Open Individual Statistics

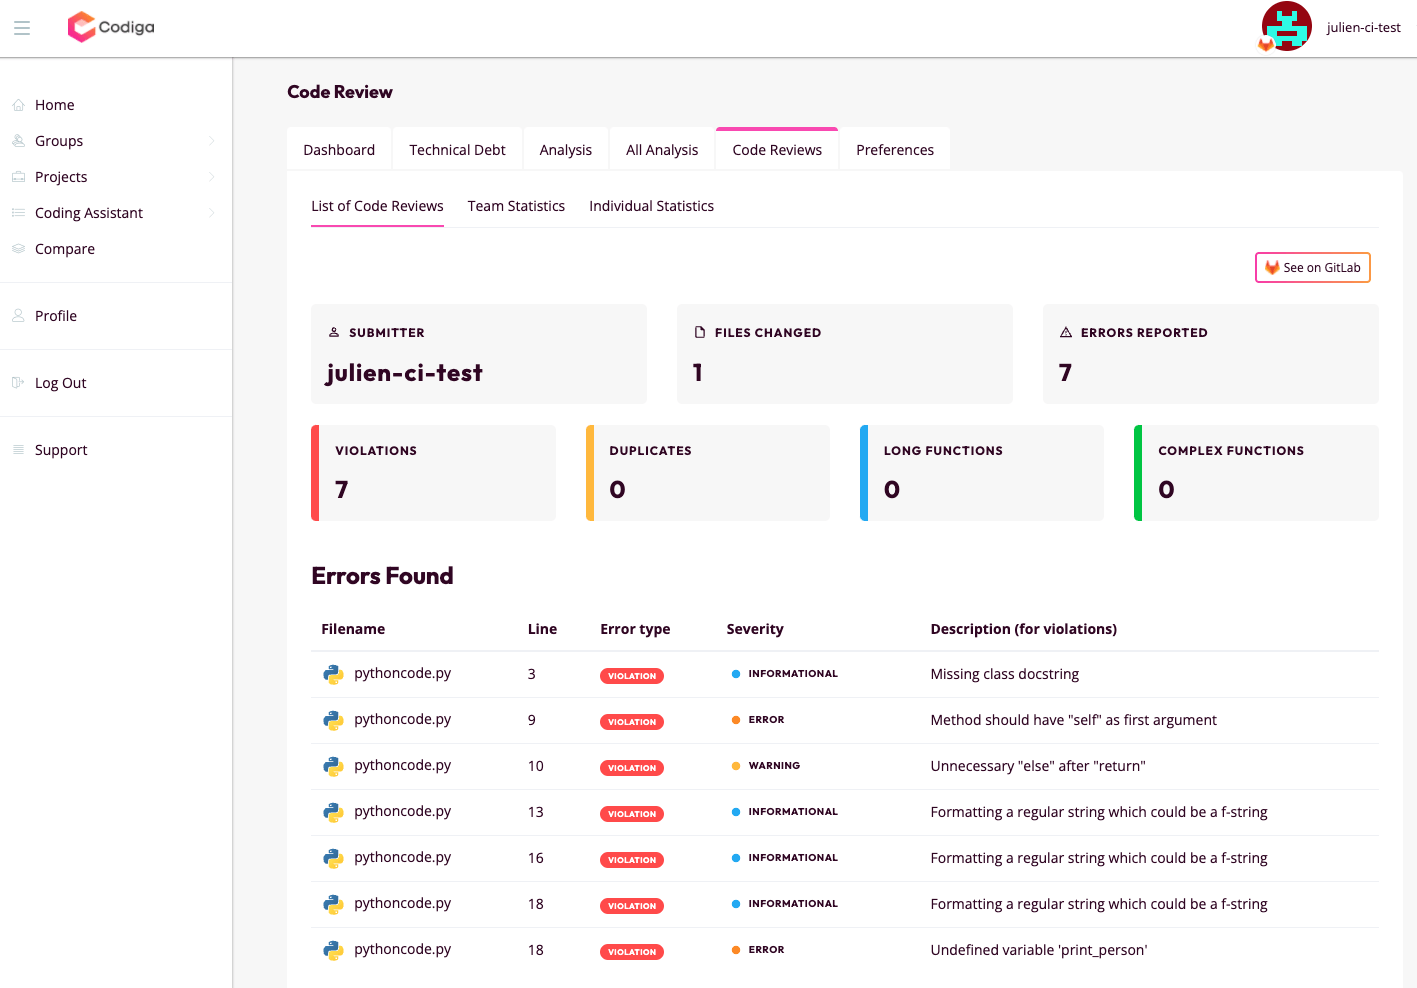pos(651,205)
